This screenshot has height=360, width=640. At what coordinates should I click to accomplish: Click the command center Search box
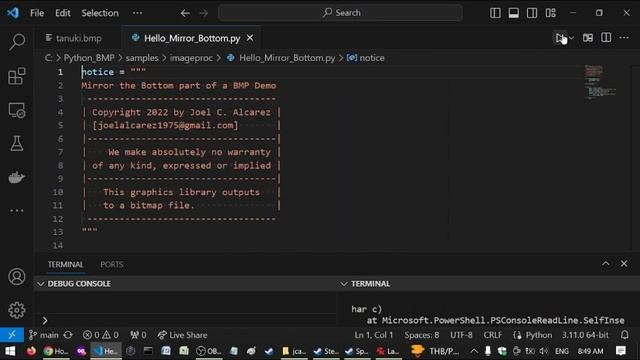pos(340,13)
